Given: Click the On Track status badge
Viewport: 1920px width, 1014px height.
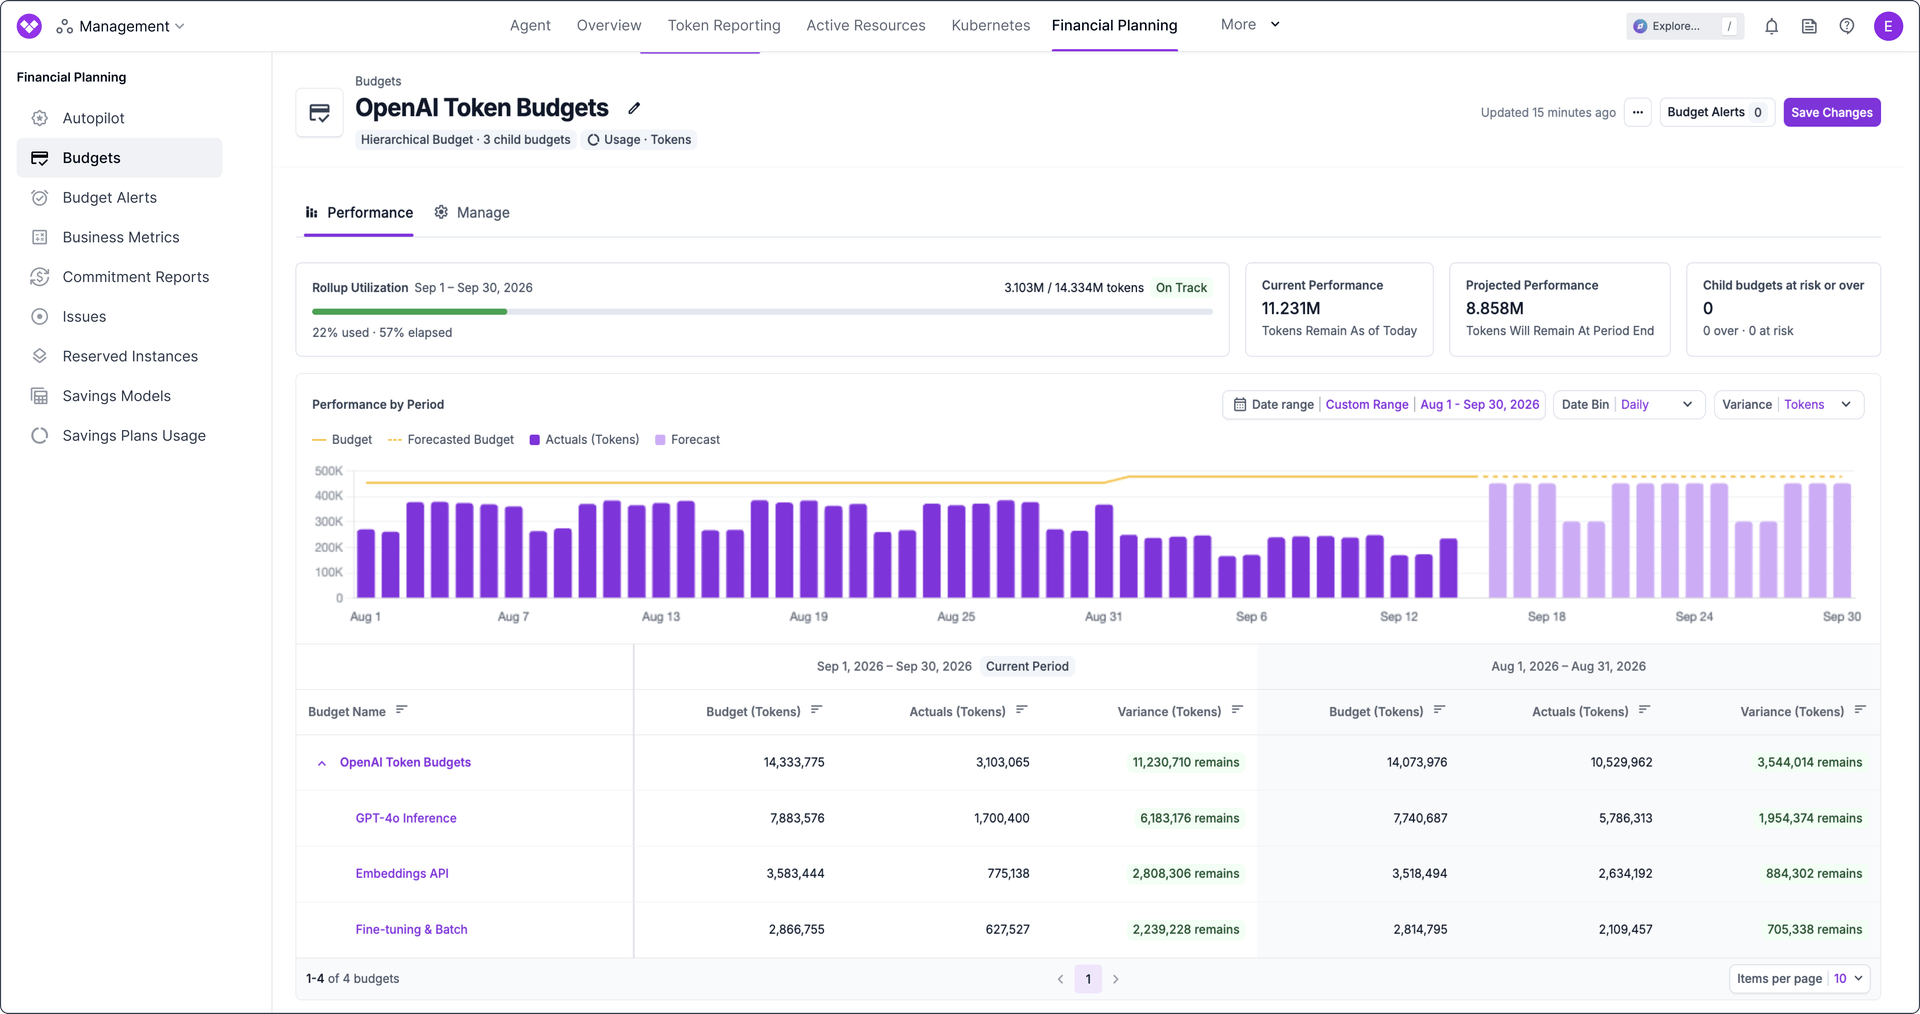Looking at the screenshot, I should point(1181,287).
